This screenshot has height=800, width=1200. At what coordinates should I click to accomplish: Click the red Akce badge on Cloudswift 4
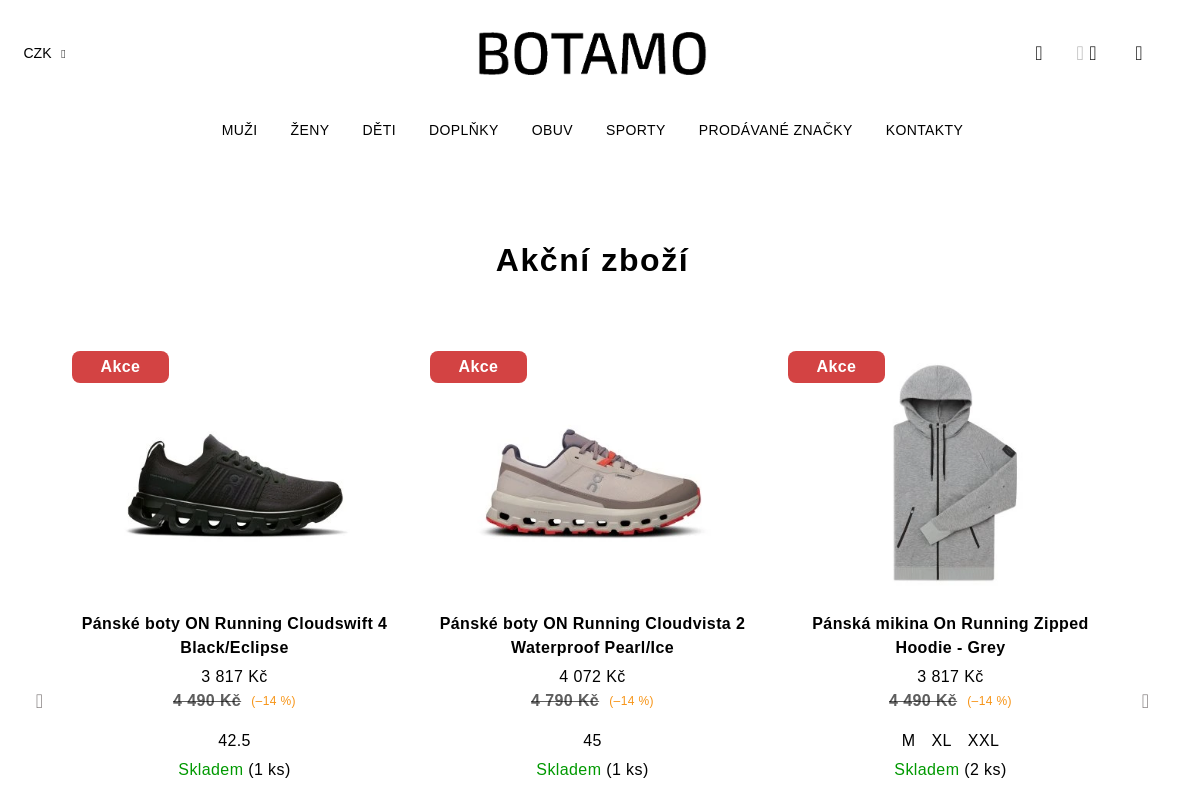tap(120, 367)
